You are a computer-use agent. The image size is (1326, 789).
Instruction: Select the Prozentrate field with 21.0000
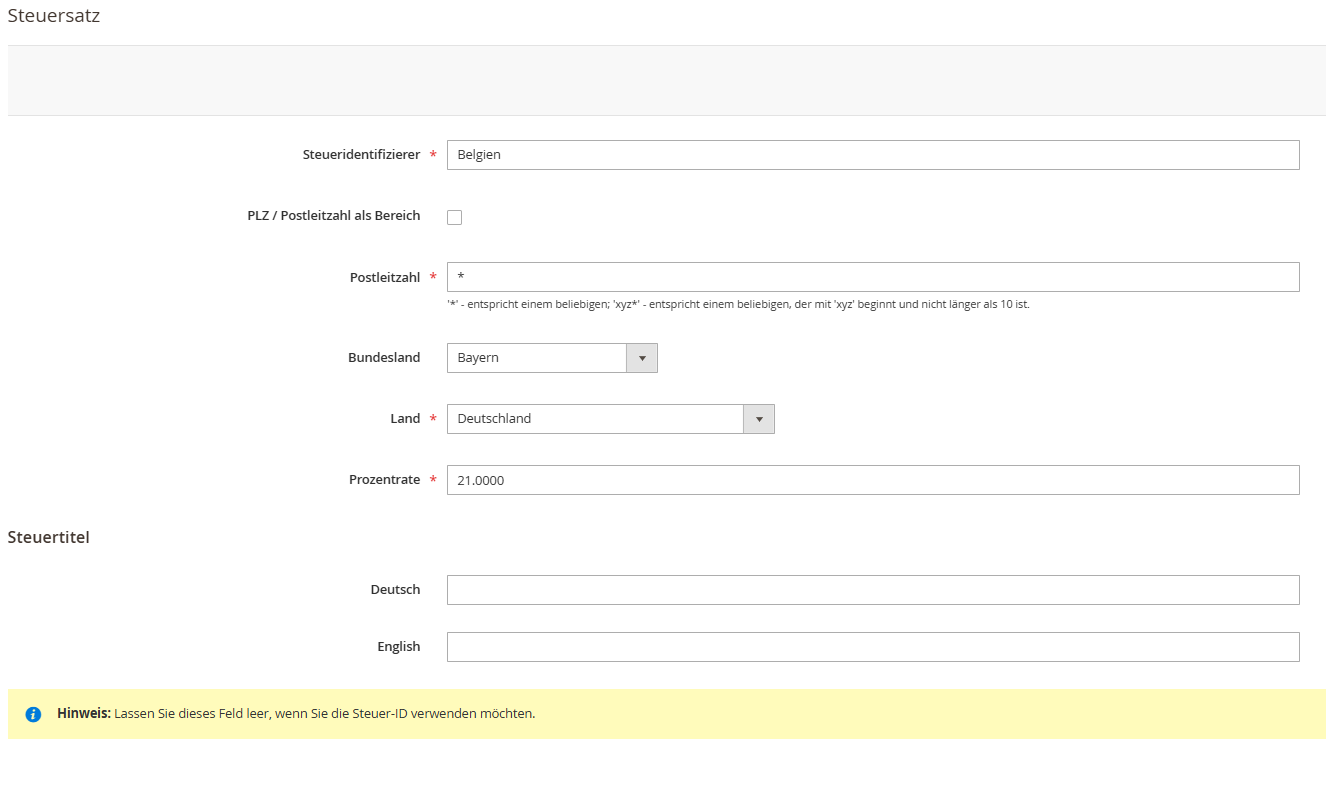pyautogui.click(x=873, y=480)
